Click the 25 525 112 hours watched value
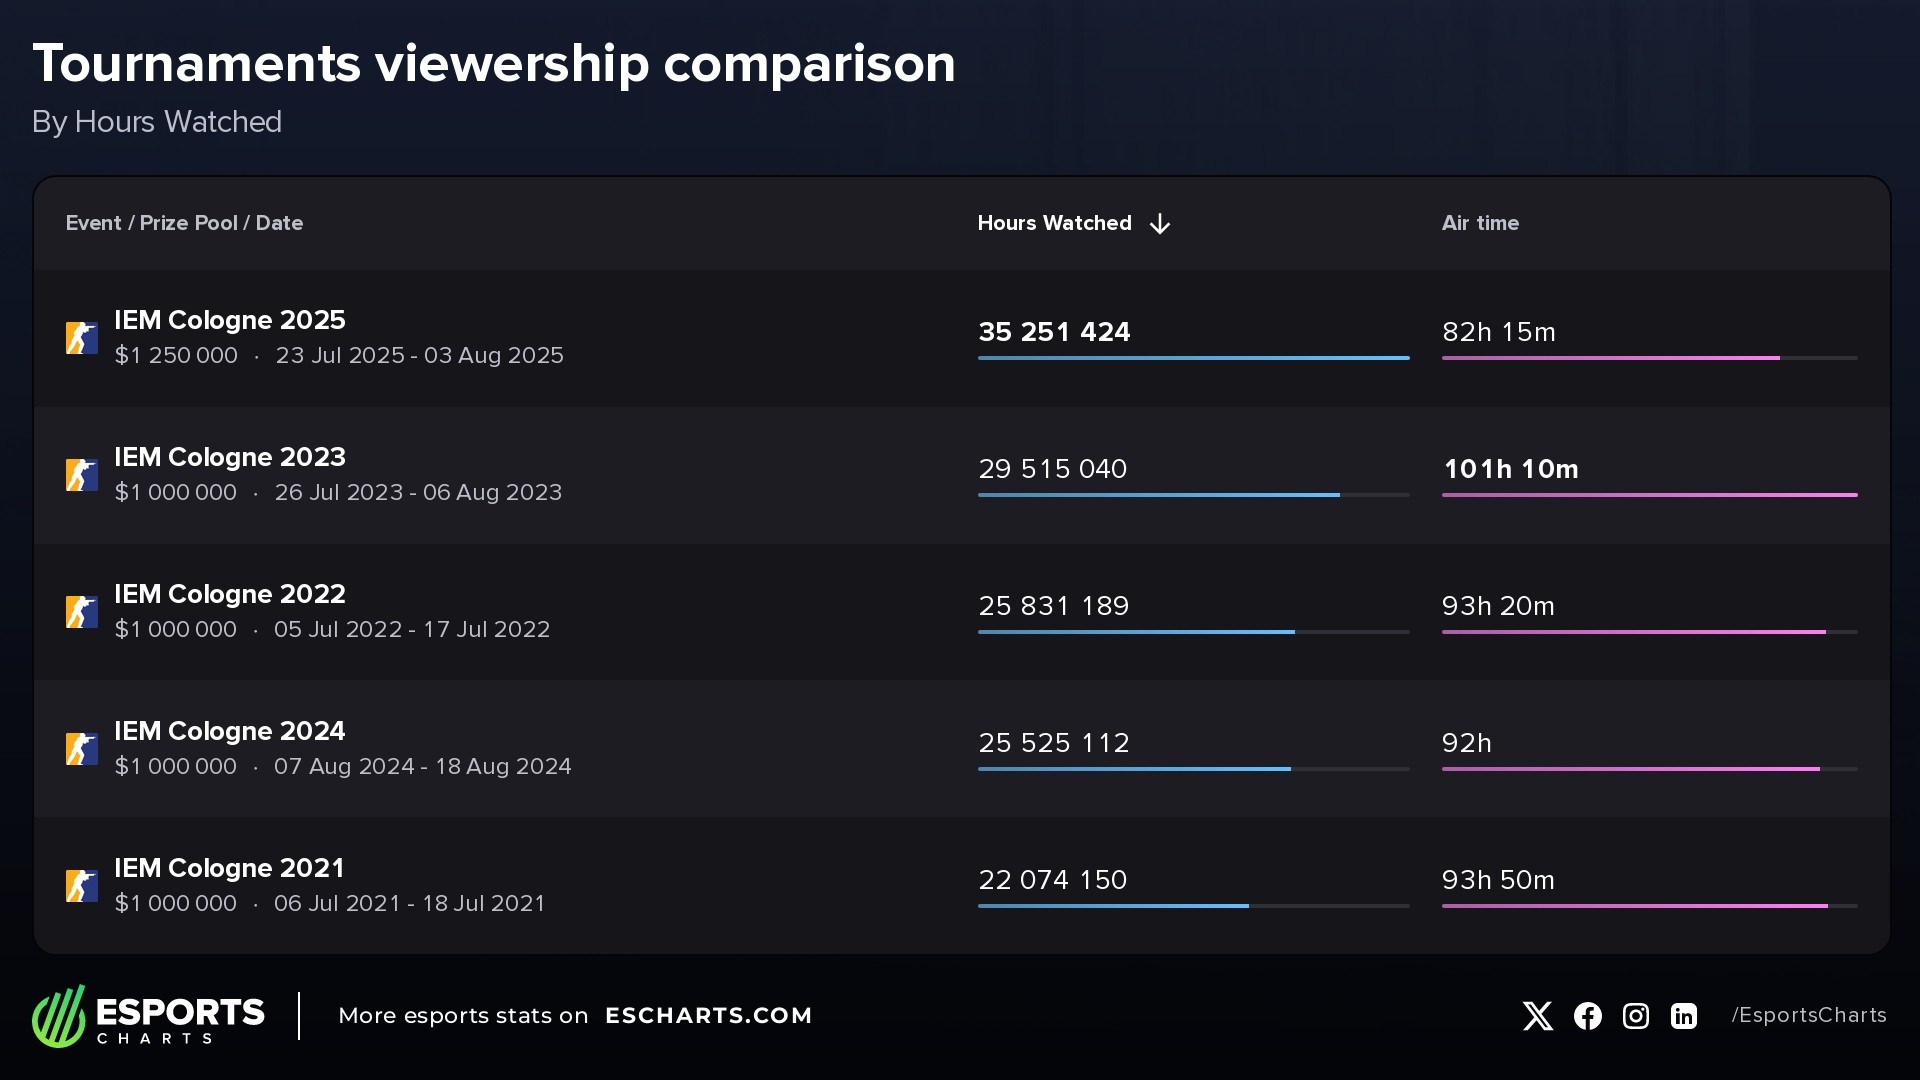 1053,743
